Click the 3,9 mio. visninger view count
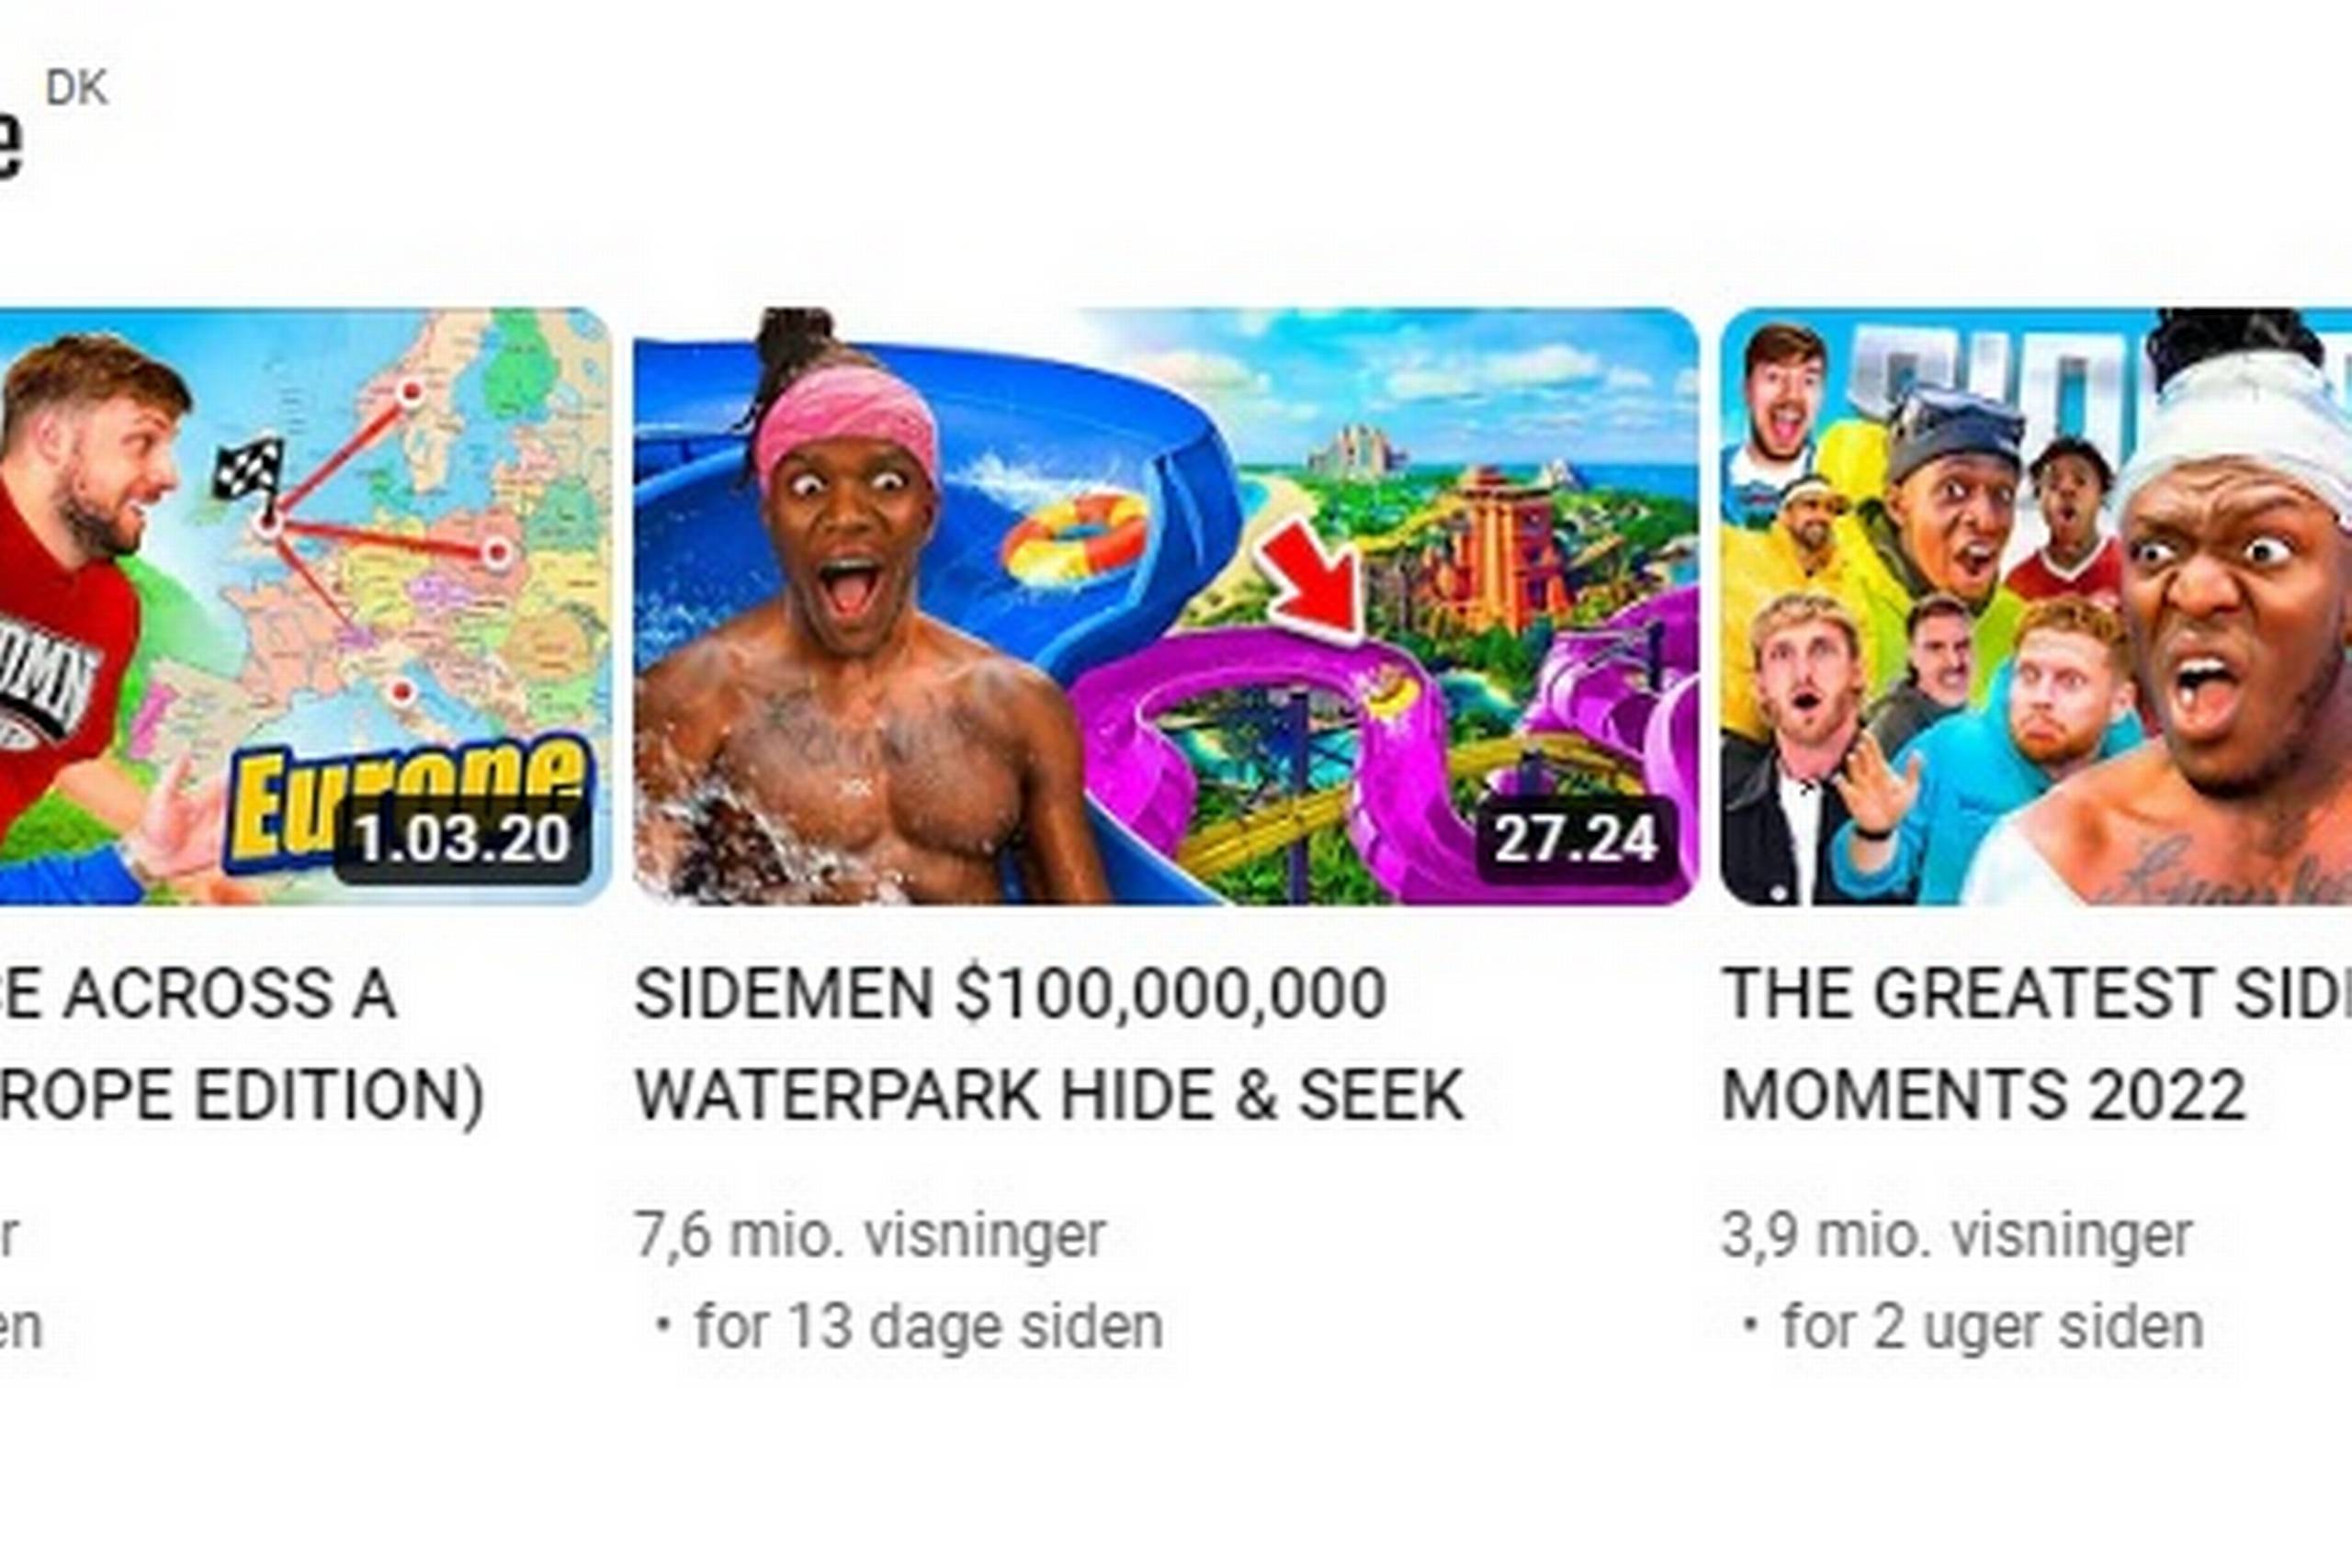 (1957, 1236)
